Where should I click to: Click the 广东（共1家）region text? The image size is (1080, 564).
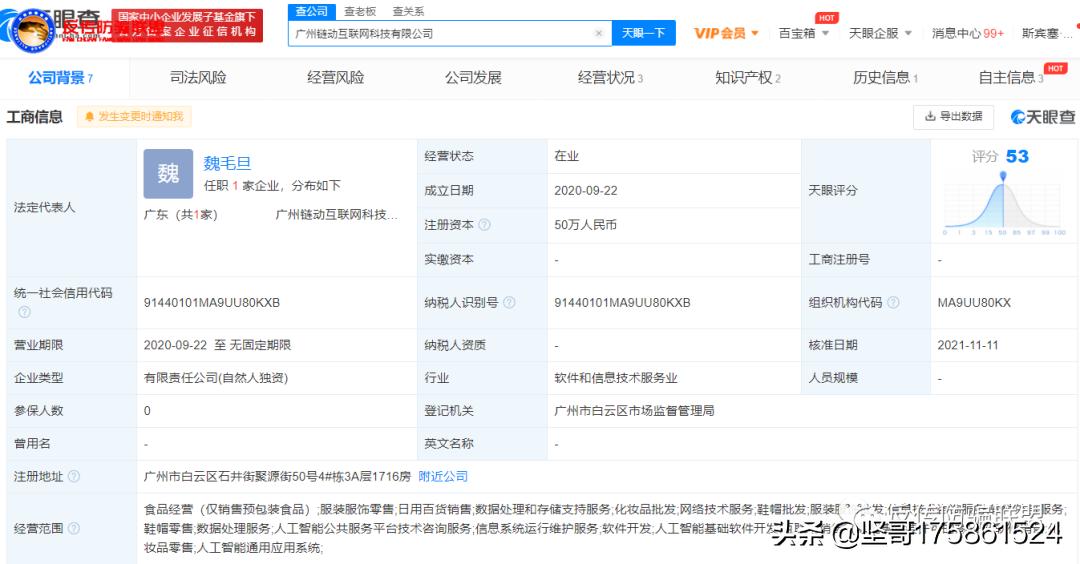[181, 215]
